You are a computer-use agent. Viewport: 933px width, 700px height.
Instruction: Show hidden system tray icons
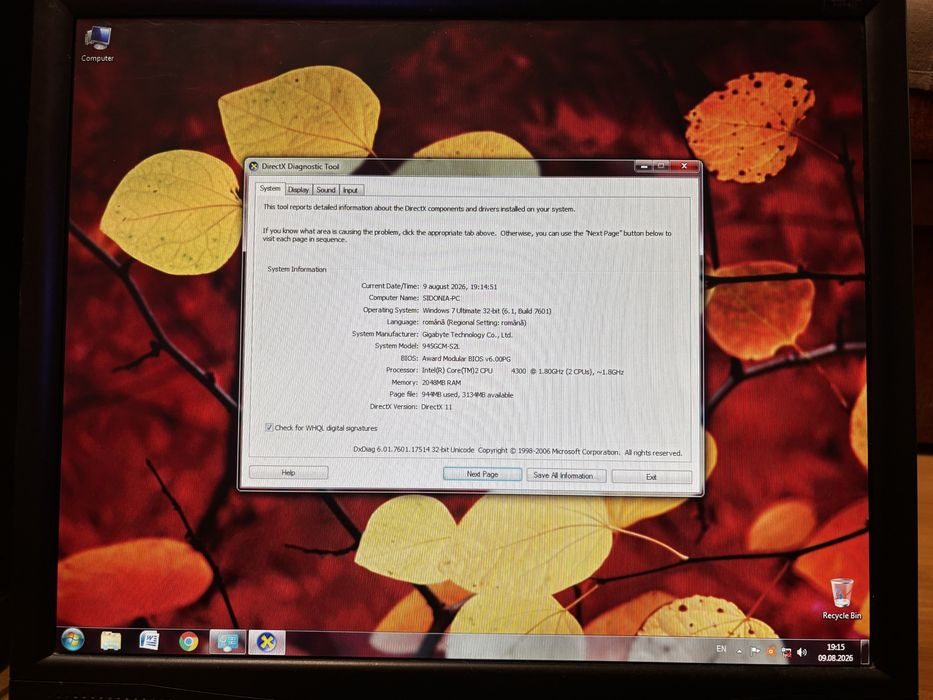(x=739, y=651)
